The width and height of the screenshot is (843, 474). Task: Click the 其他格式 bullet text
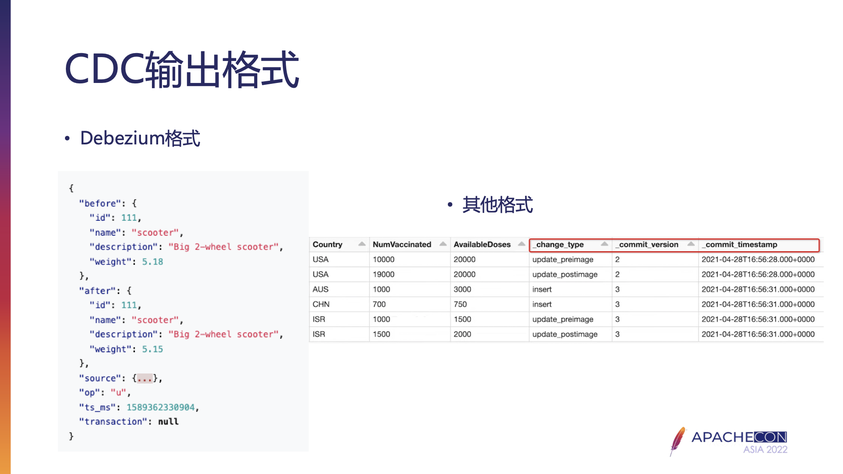(498, 205)
